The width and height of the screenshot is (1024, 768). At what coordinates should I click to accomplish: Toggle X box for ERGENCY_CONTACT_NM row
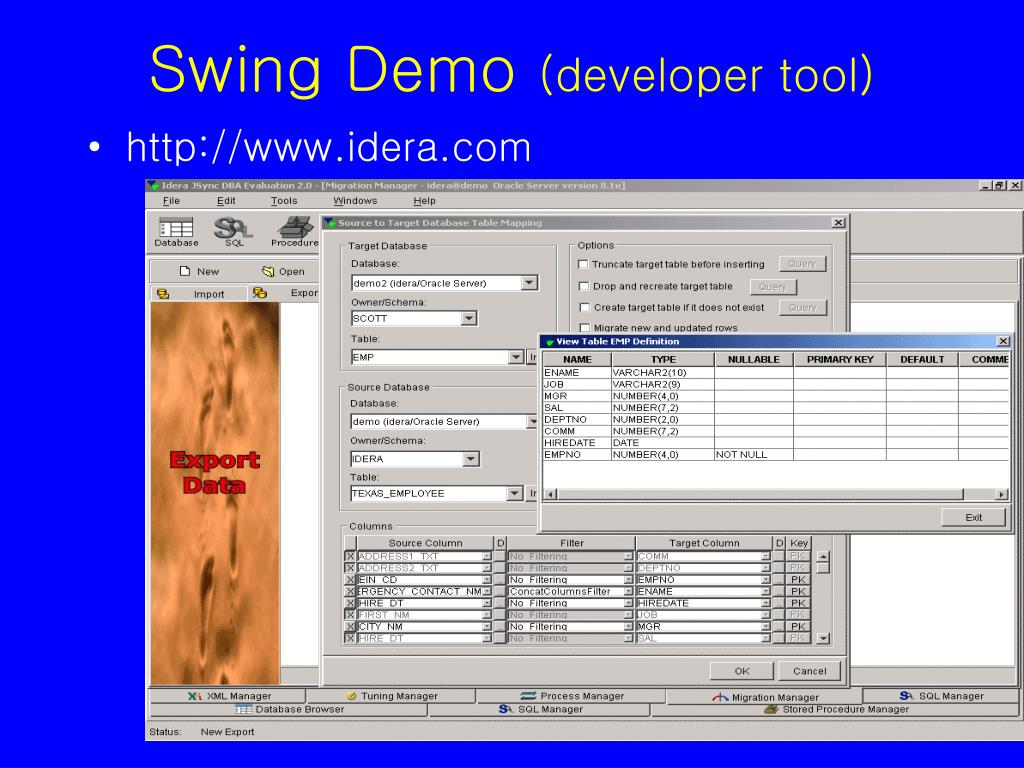tap(350, 592)
